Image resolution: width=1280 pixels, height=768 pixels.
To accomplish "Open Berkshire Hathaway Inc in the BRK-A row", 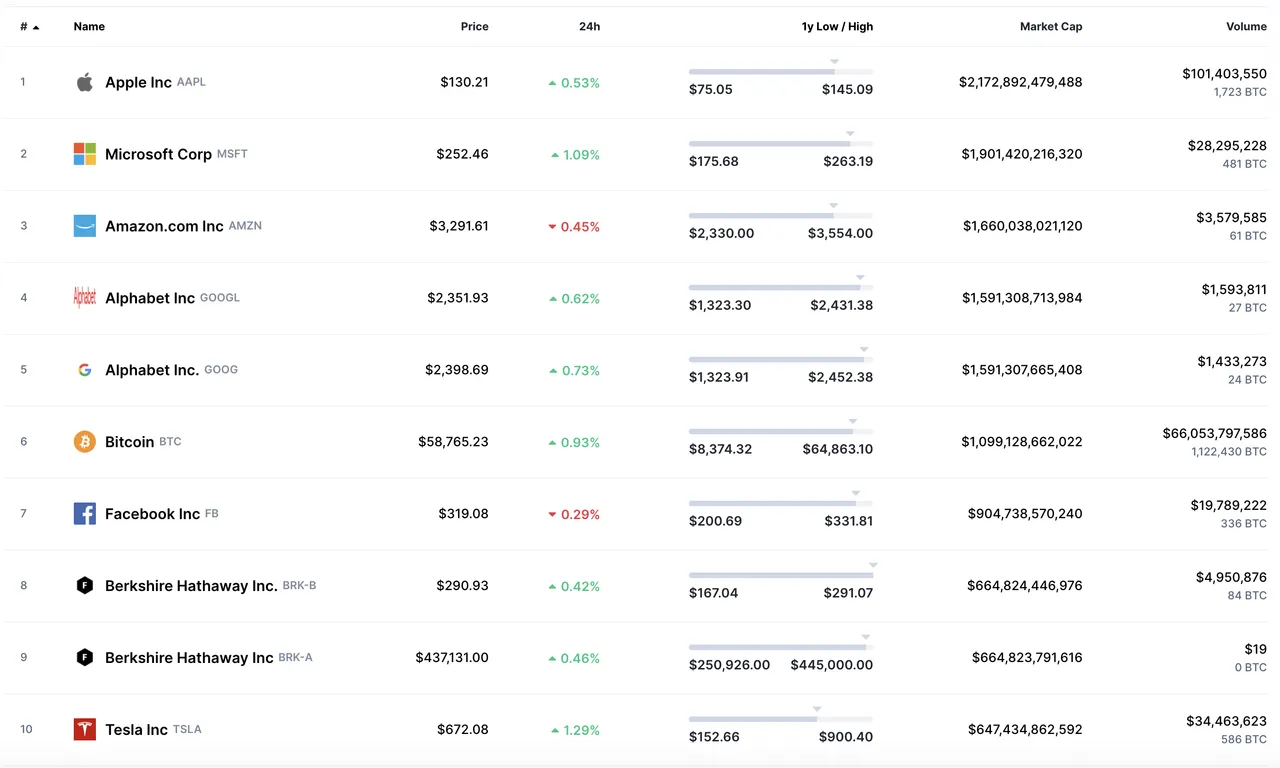I will pyautogui.click(x=189, y=658).
